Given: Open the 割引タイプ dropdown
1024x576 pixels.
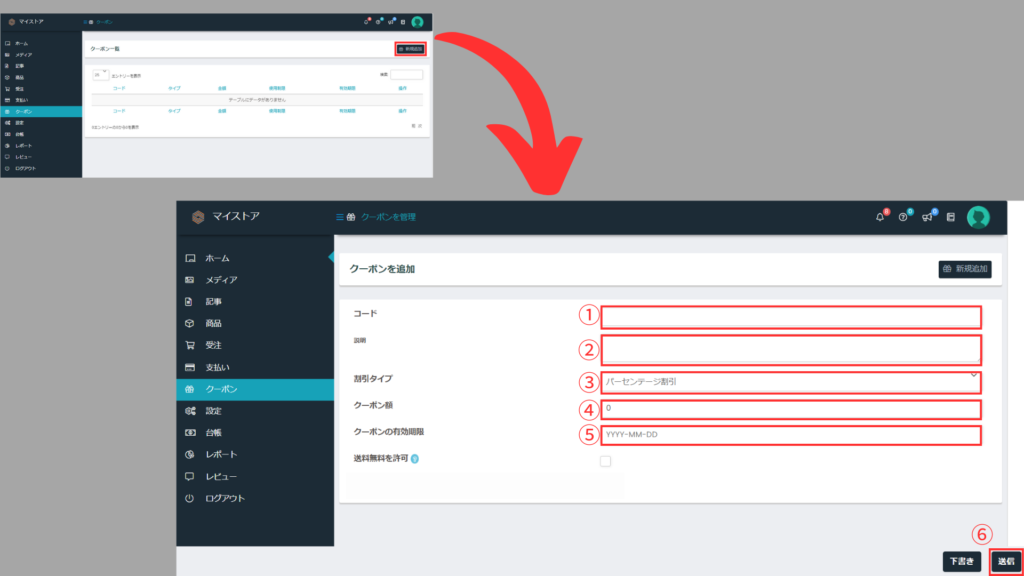Looking at the screenshot, I should pos(790,381).
